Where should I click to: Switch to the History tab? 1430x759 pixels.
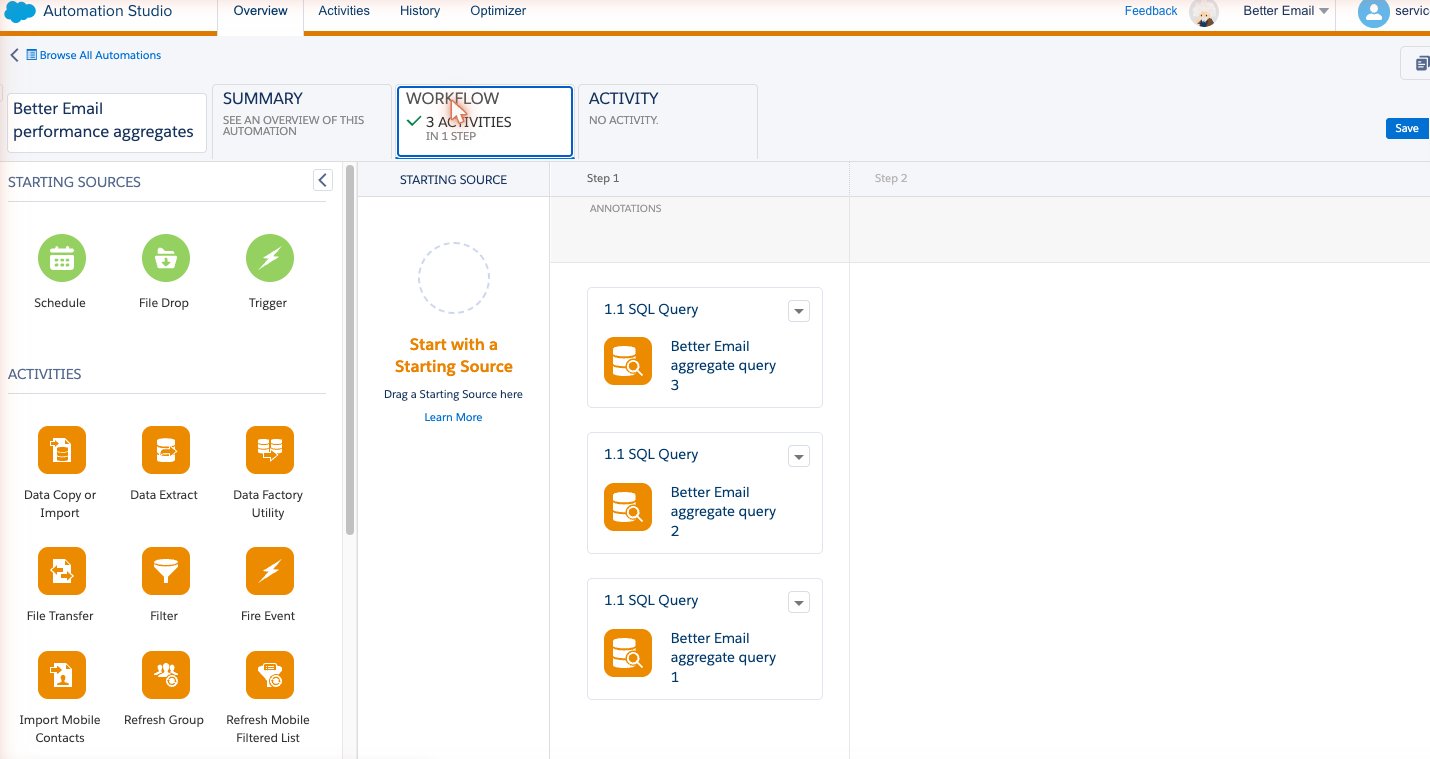(420, 11)
